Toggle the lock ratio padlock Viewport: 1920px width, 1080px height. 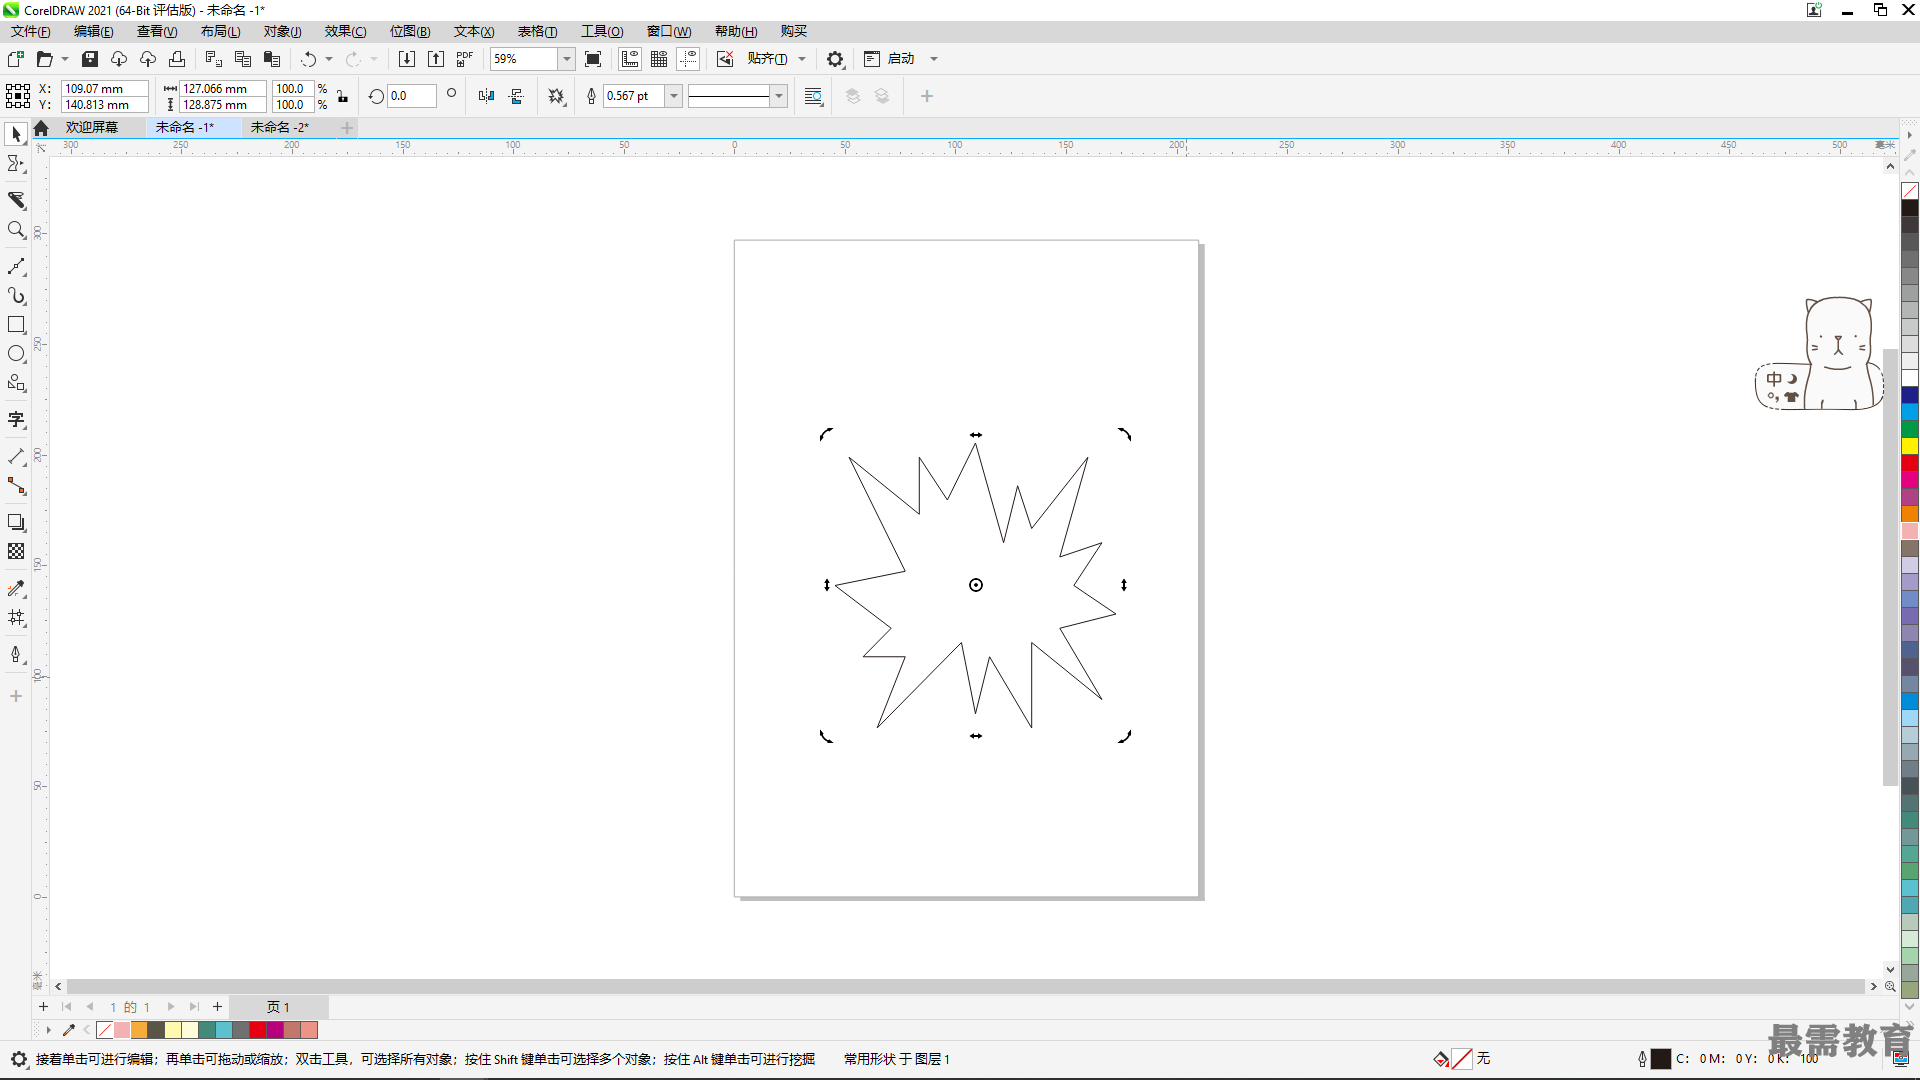[343, 96]
